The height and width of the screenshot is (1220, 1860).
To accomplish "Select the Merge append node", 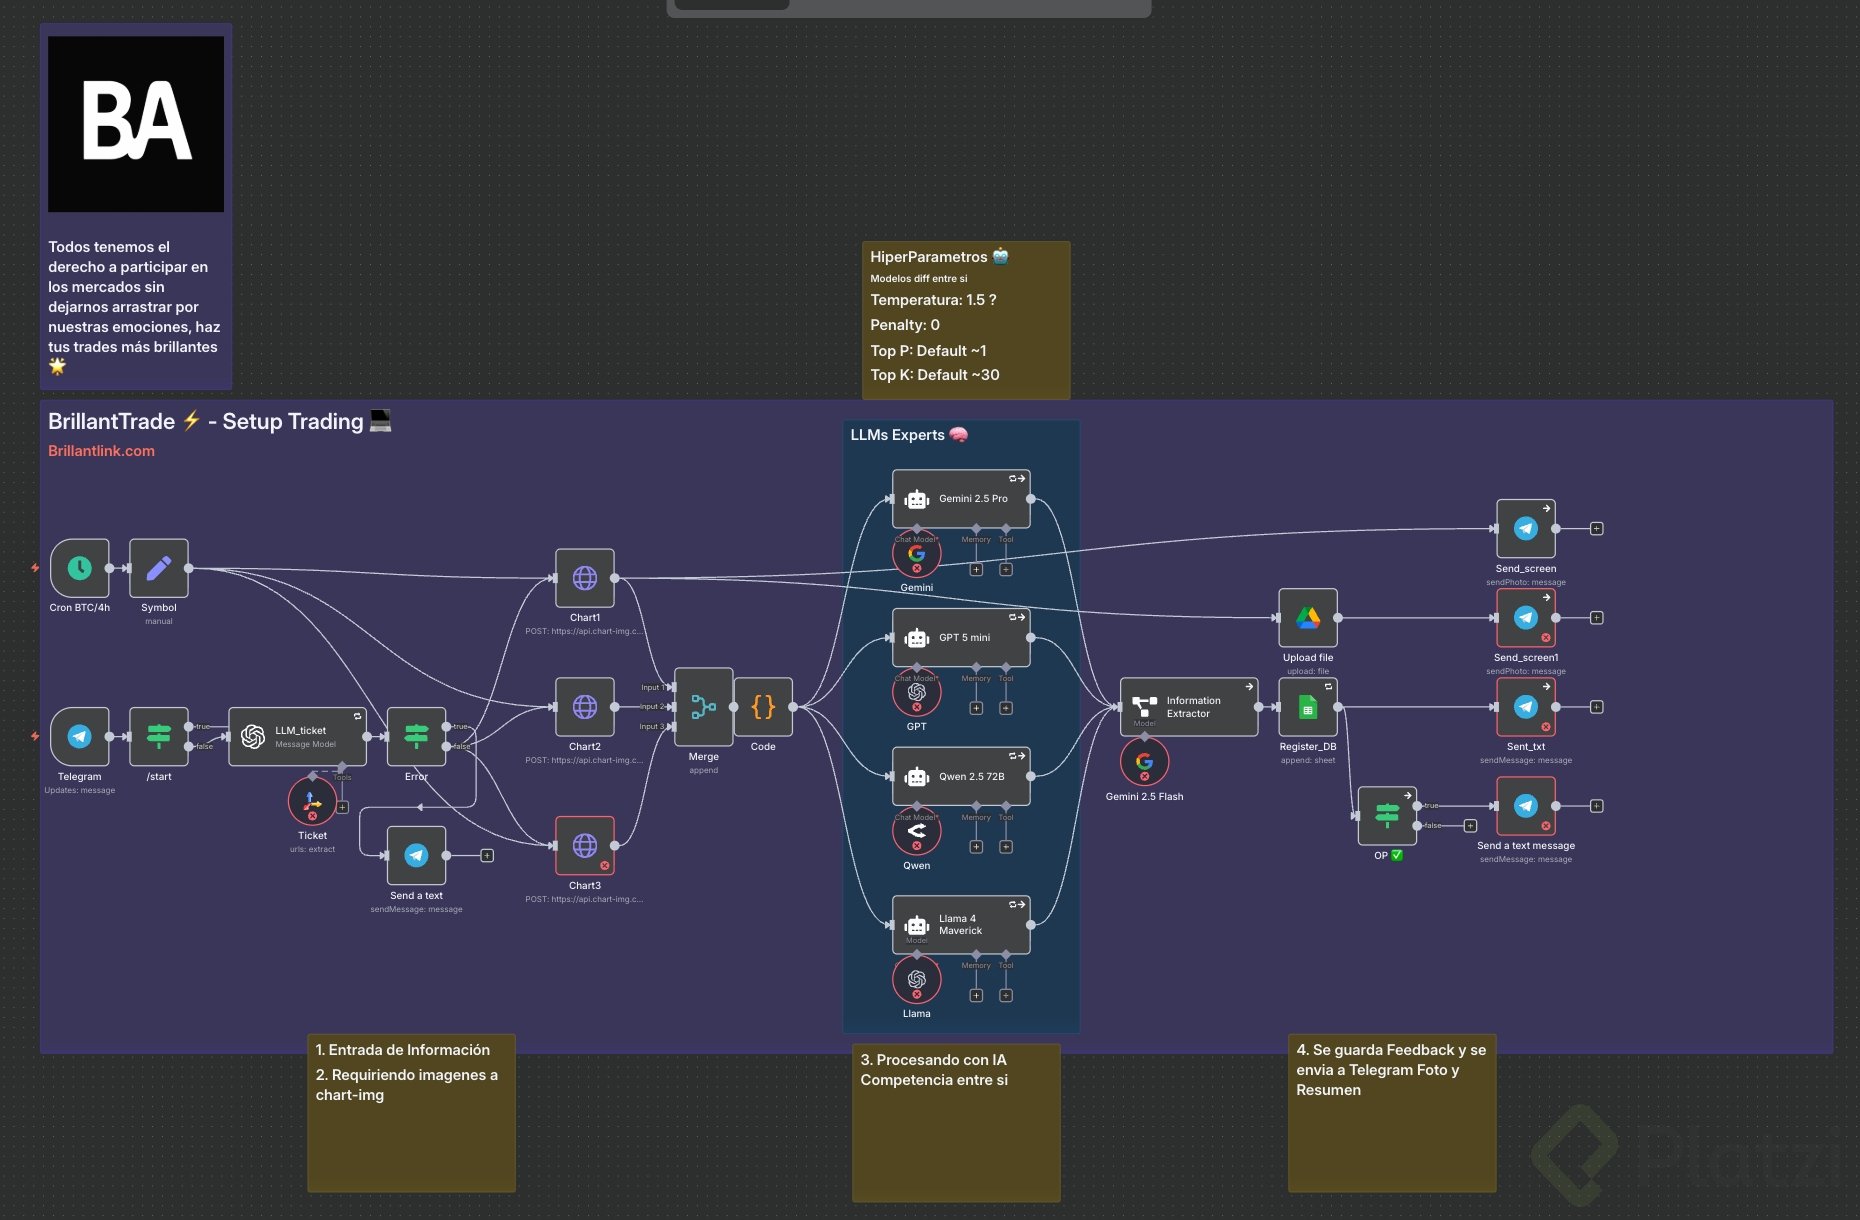I will coord(704,707).
